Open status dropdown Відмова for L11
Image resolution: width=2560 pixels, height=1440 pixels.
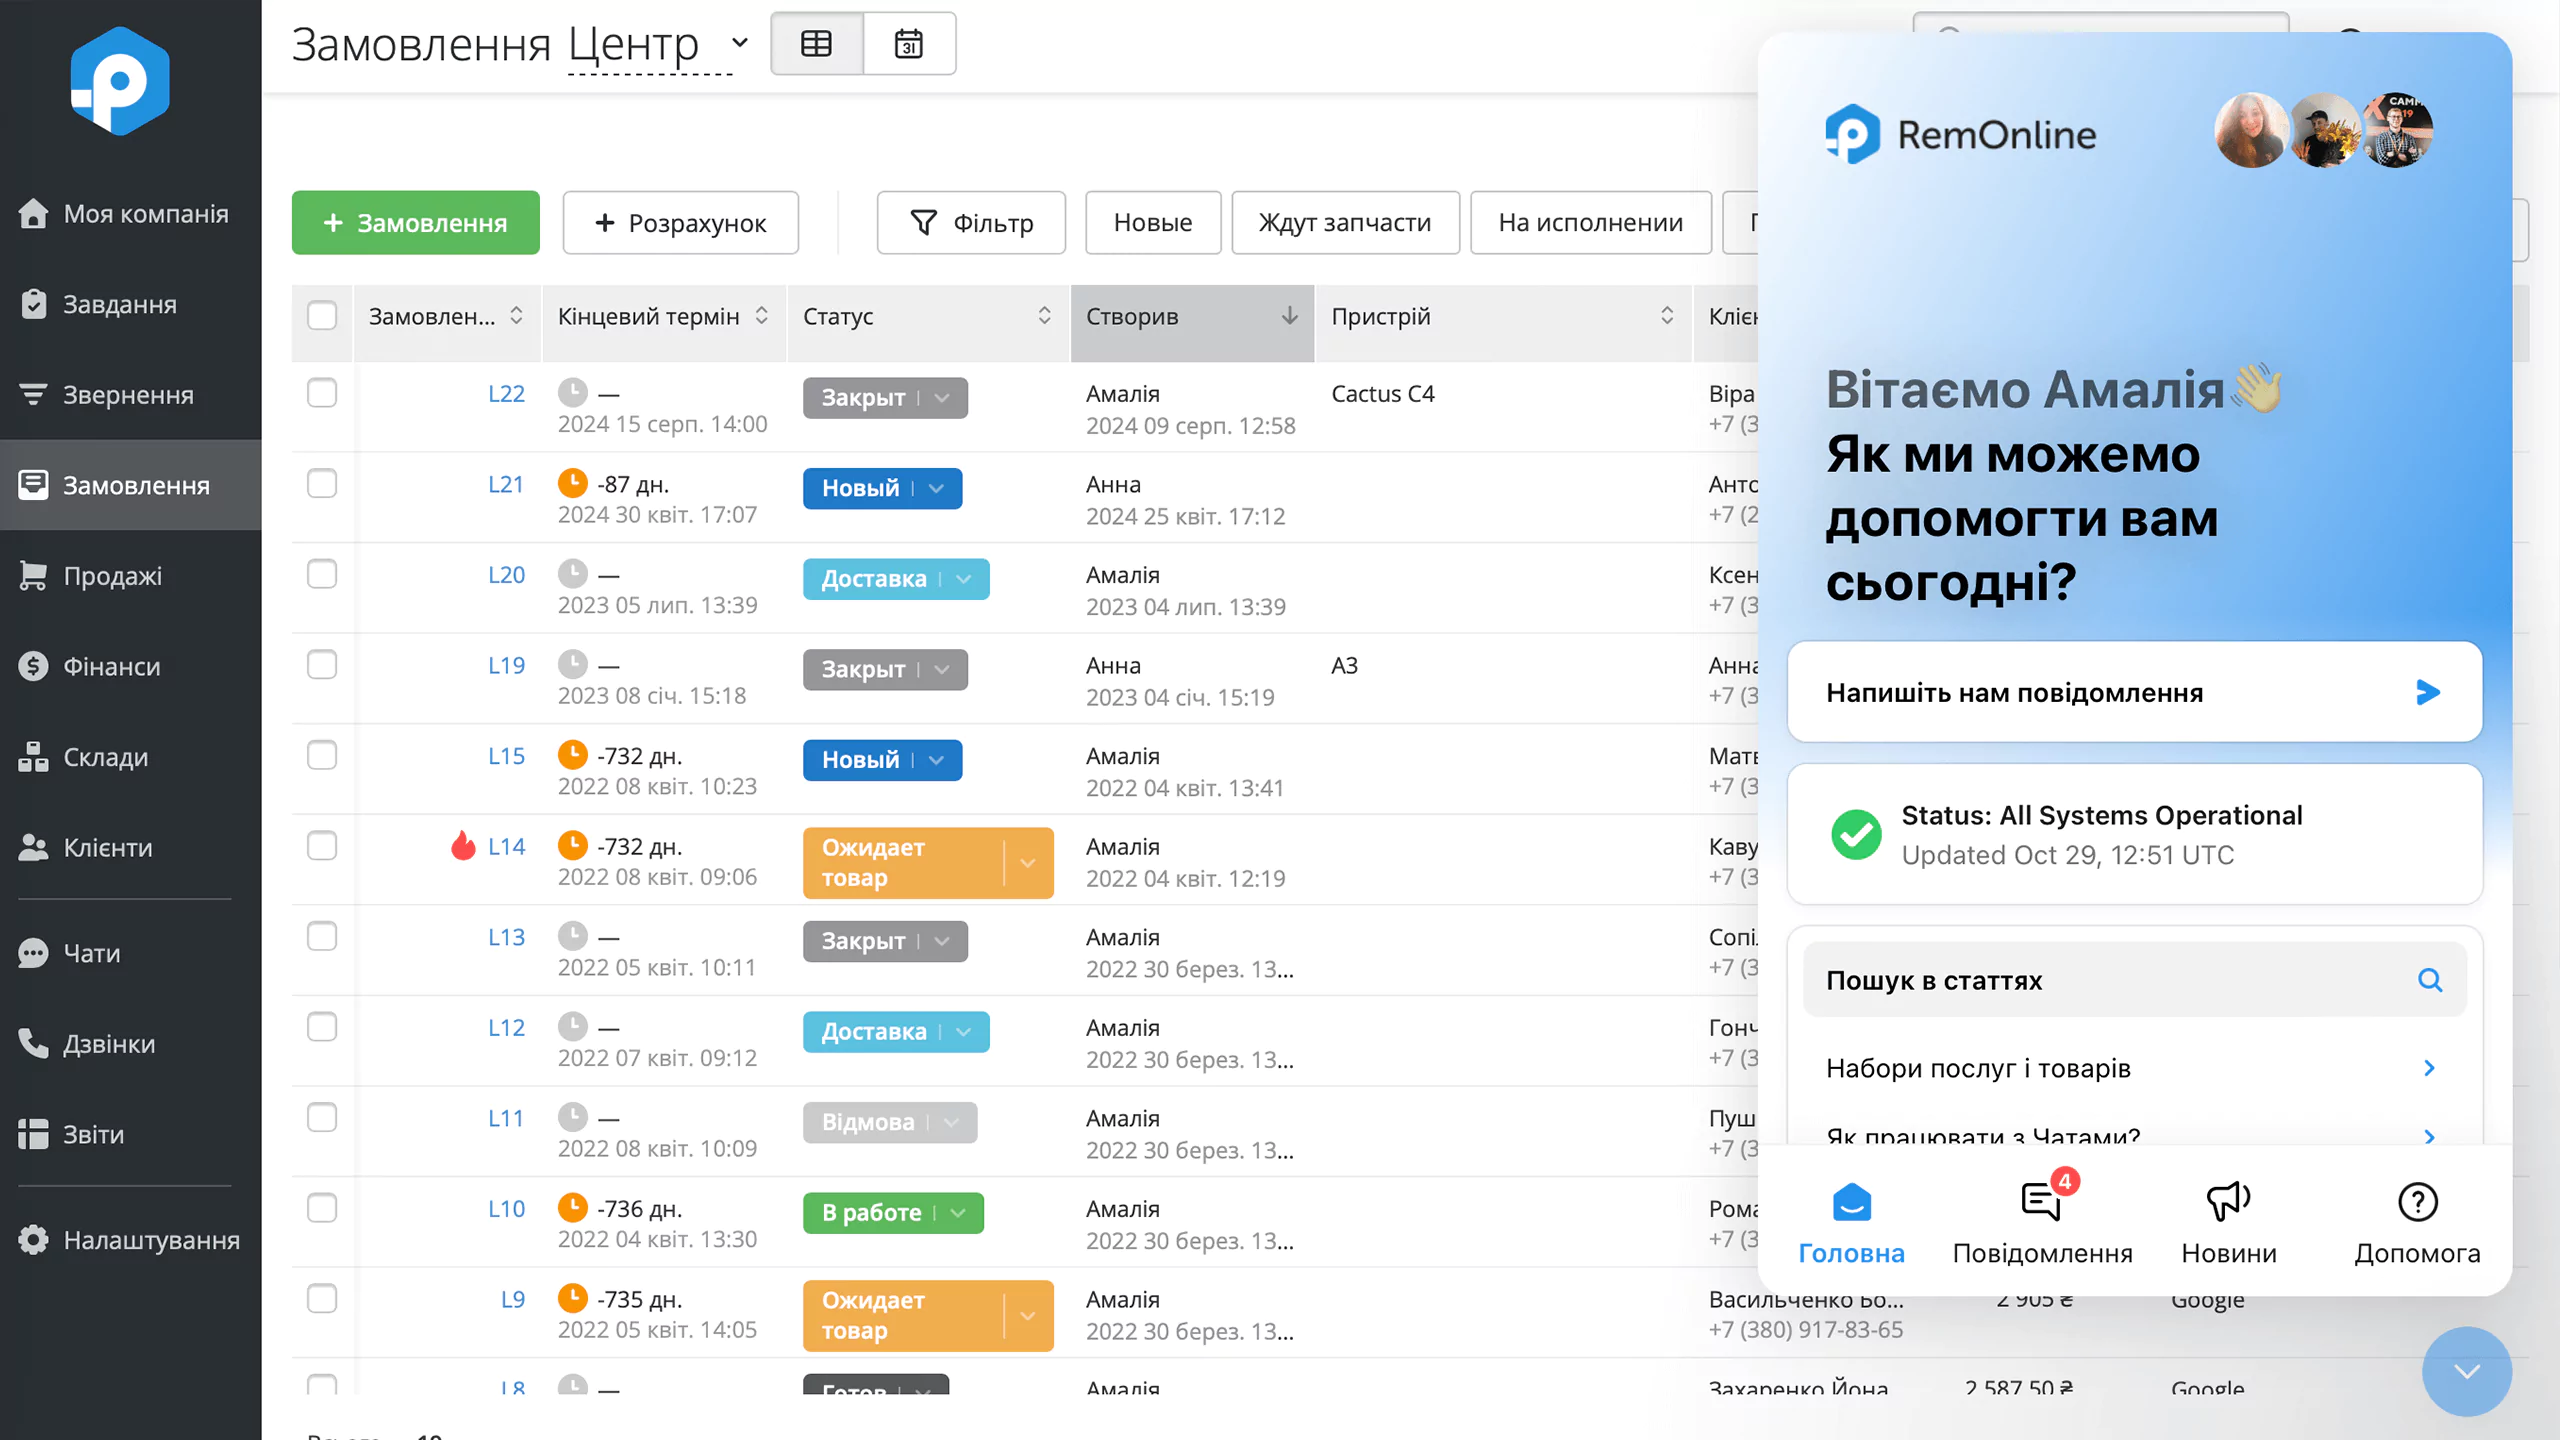pyautogui.click(x=890, y=1122)
